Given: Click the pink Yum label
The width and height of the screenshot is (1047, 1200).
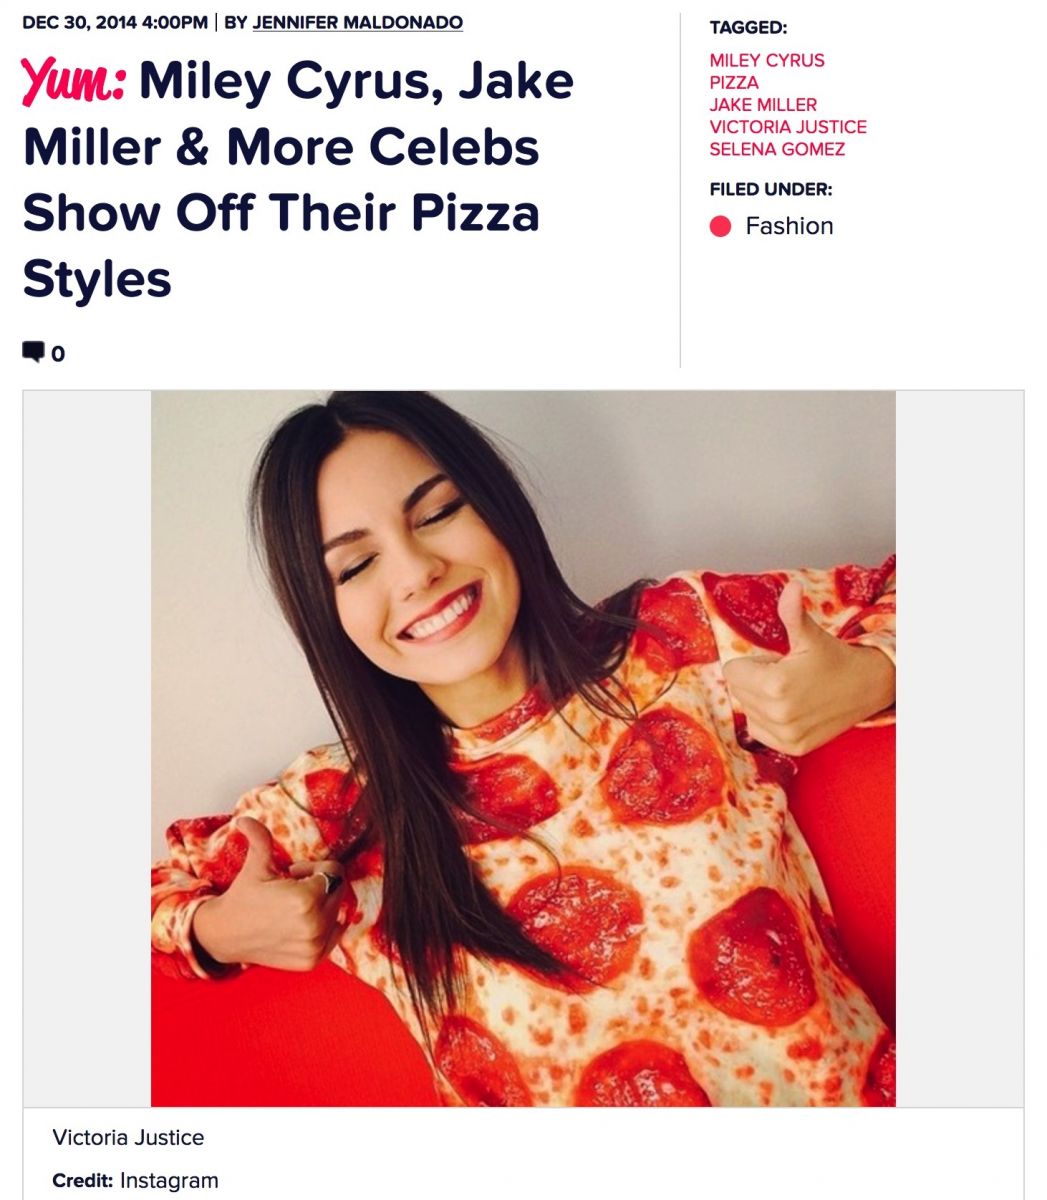Looking at the screenshot, I should (x=73, y=81).
